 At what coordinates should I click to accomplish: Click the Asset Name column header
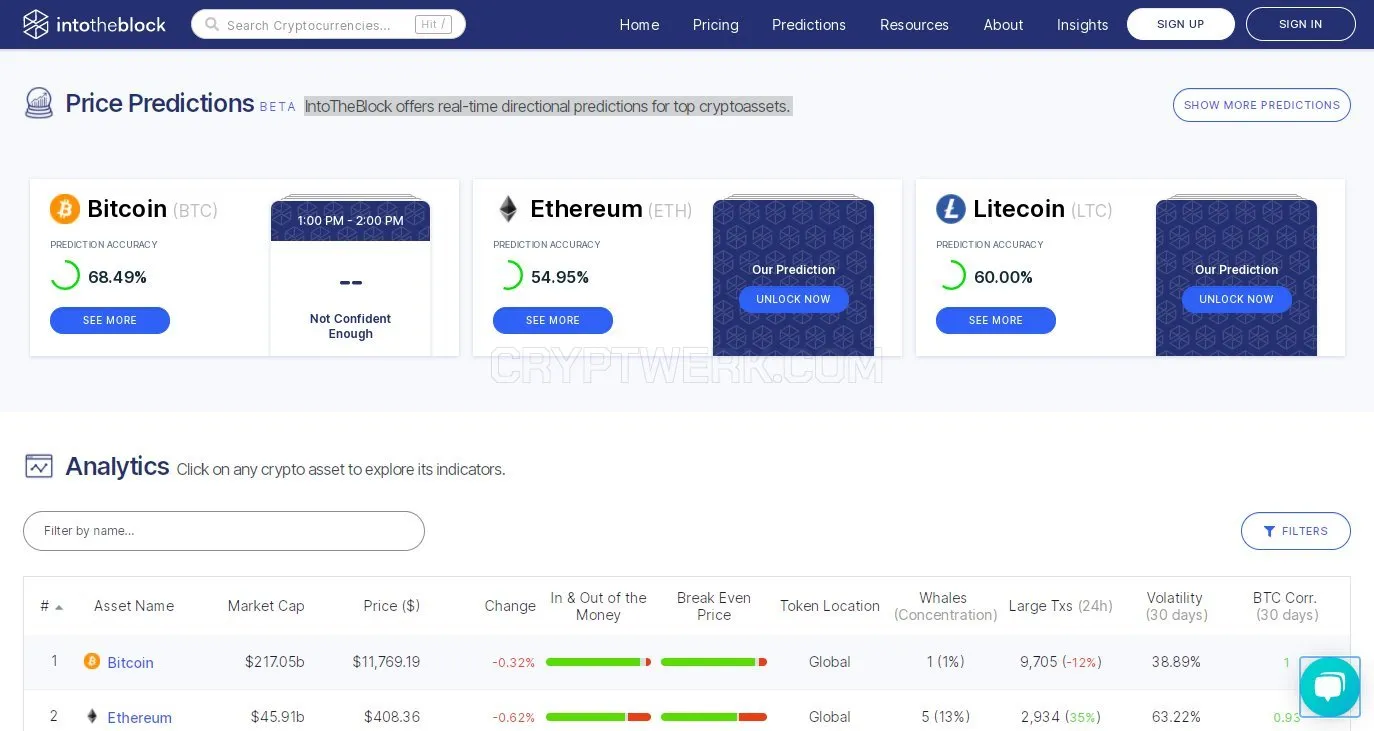tap(134, 606)
